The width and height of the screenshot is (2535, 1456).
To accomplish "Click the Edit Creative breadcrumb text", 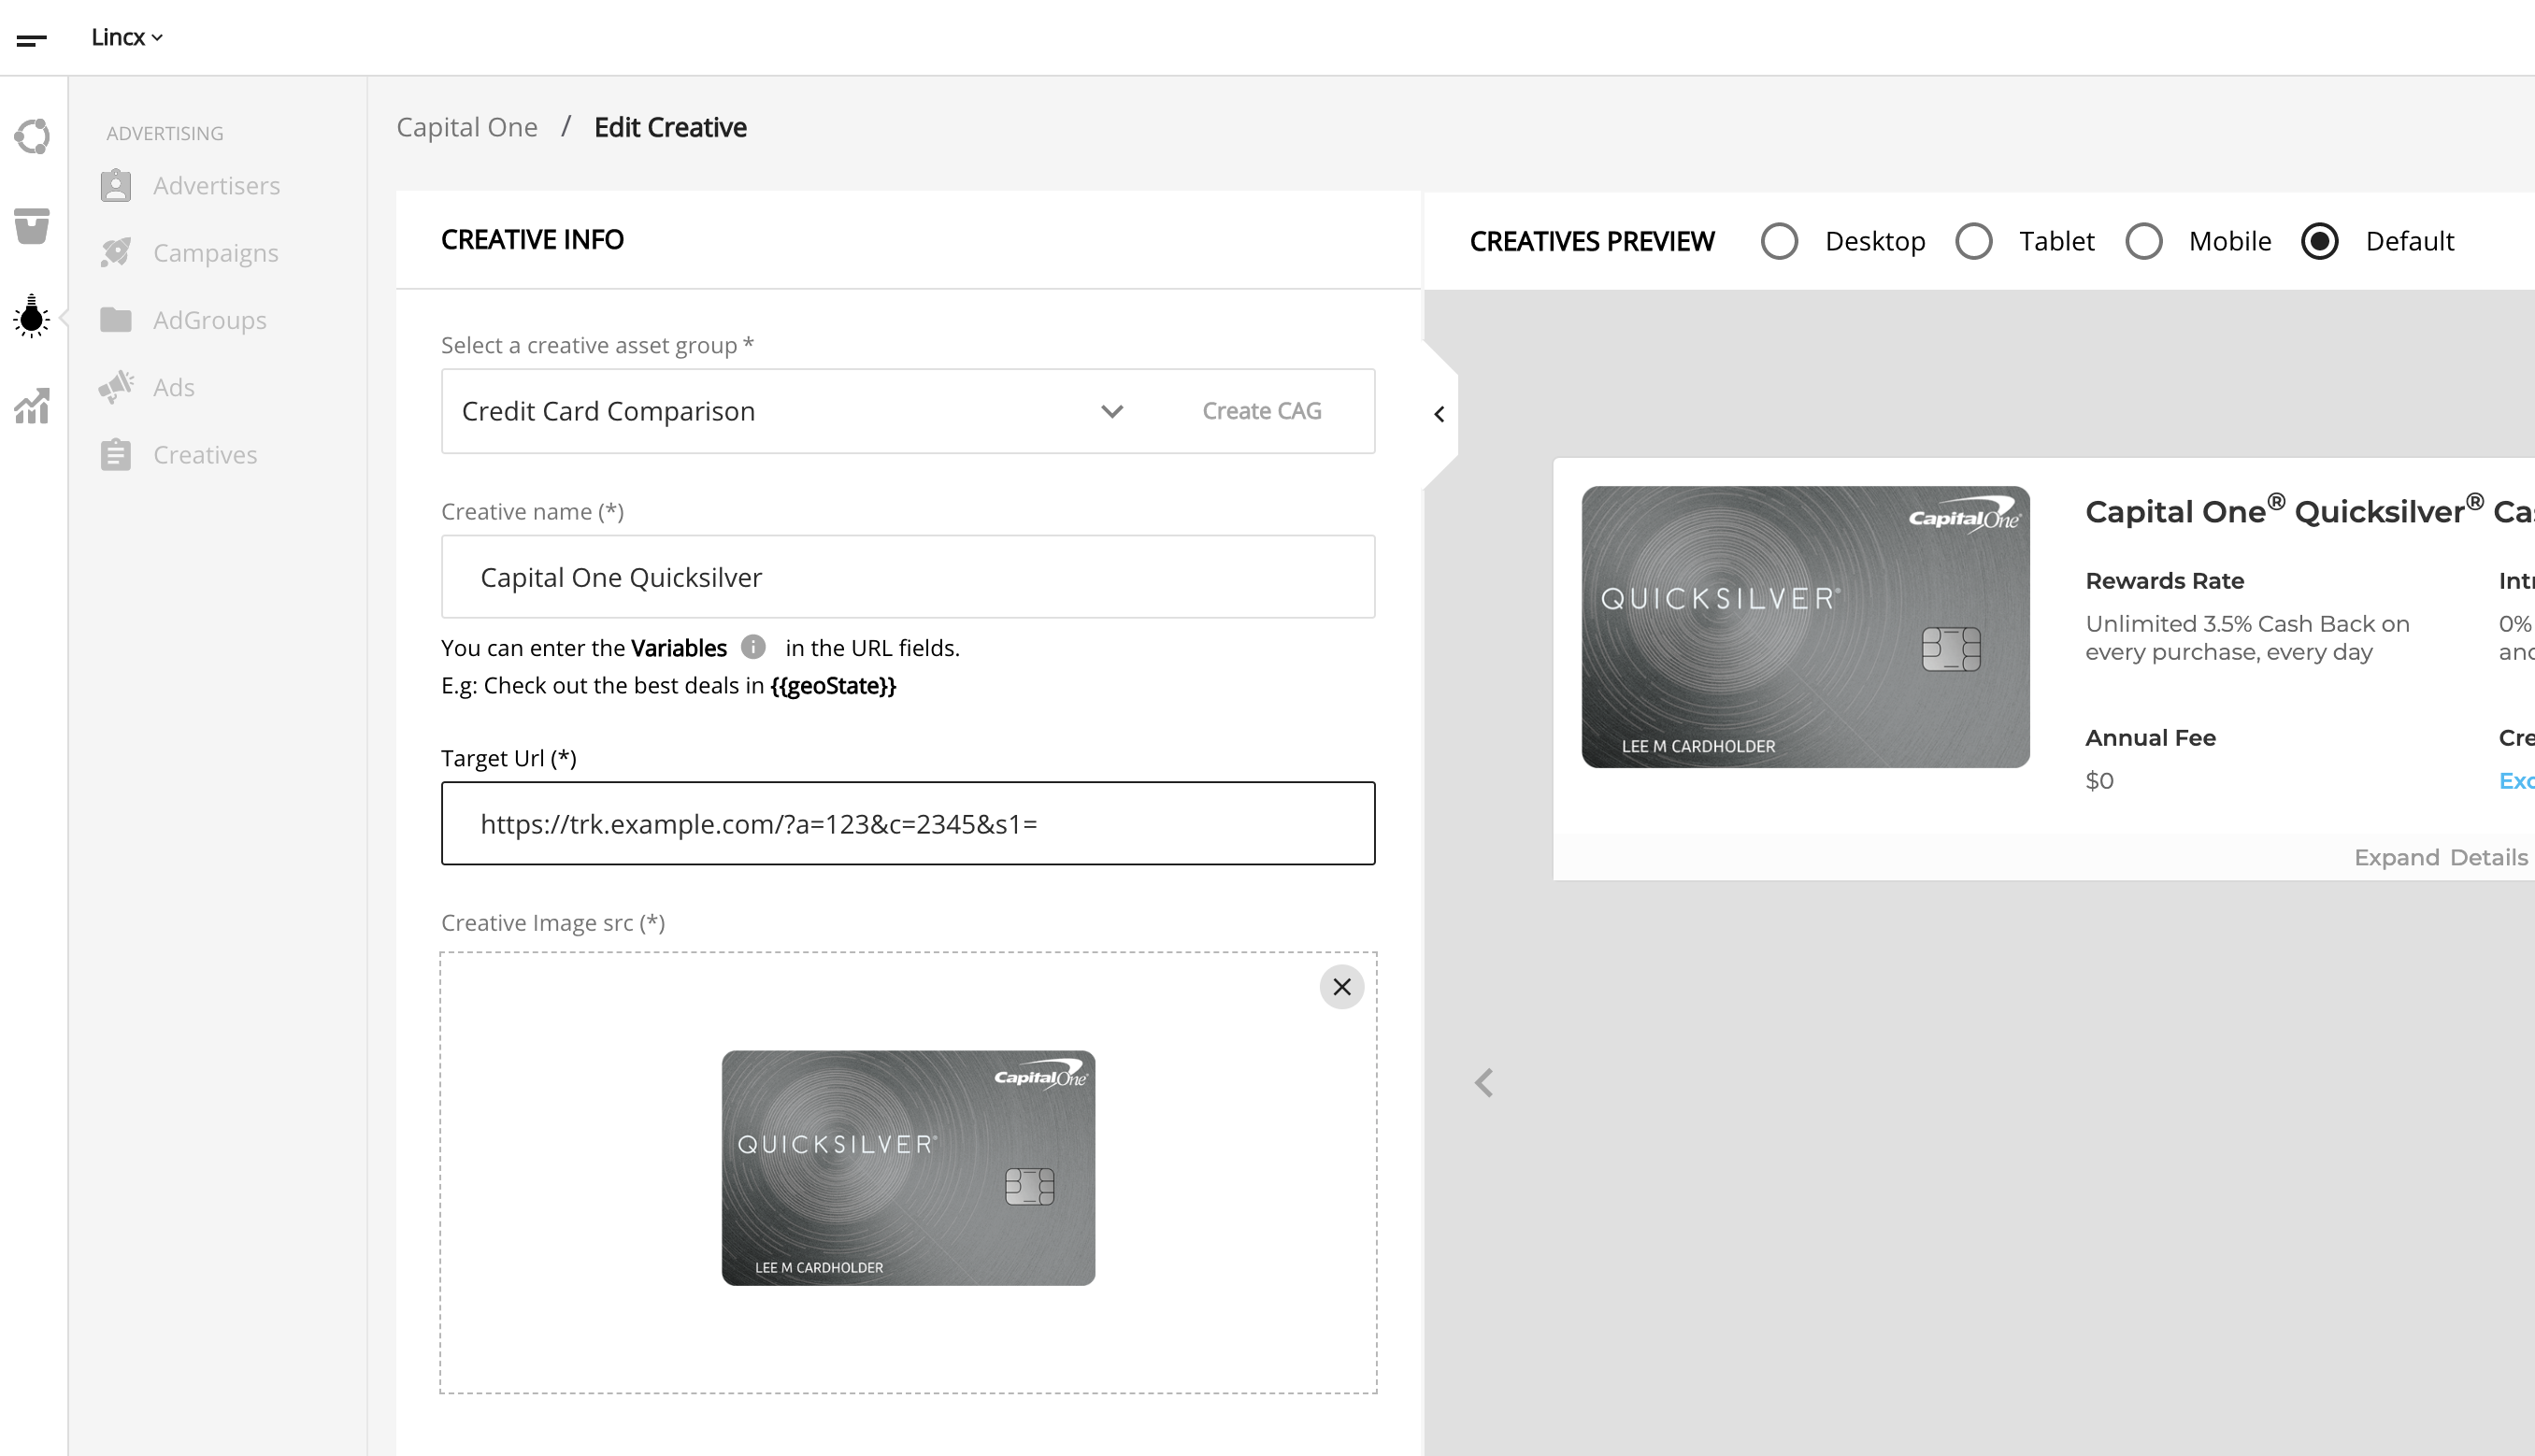I will [x=670, y=127].
